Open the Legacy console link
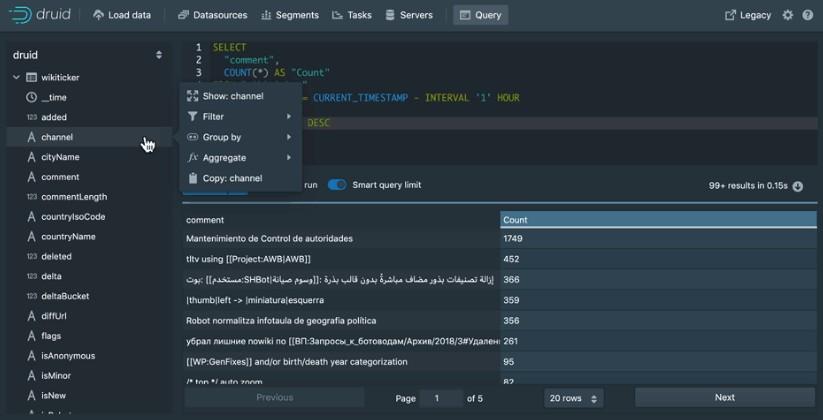Screen dimensions: 823x420 [x=748, y=15]
